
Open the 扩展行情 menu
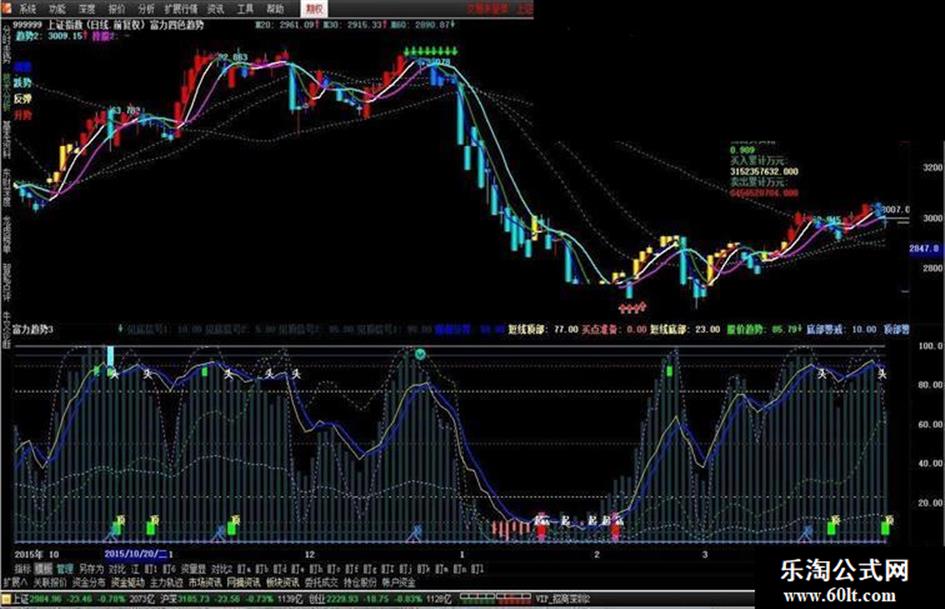point(181,9)
